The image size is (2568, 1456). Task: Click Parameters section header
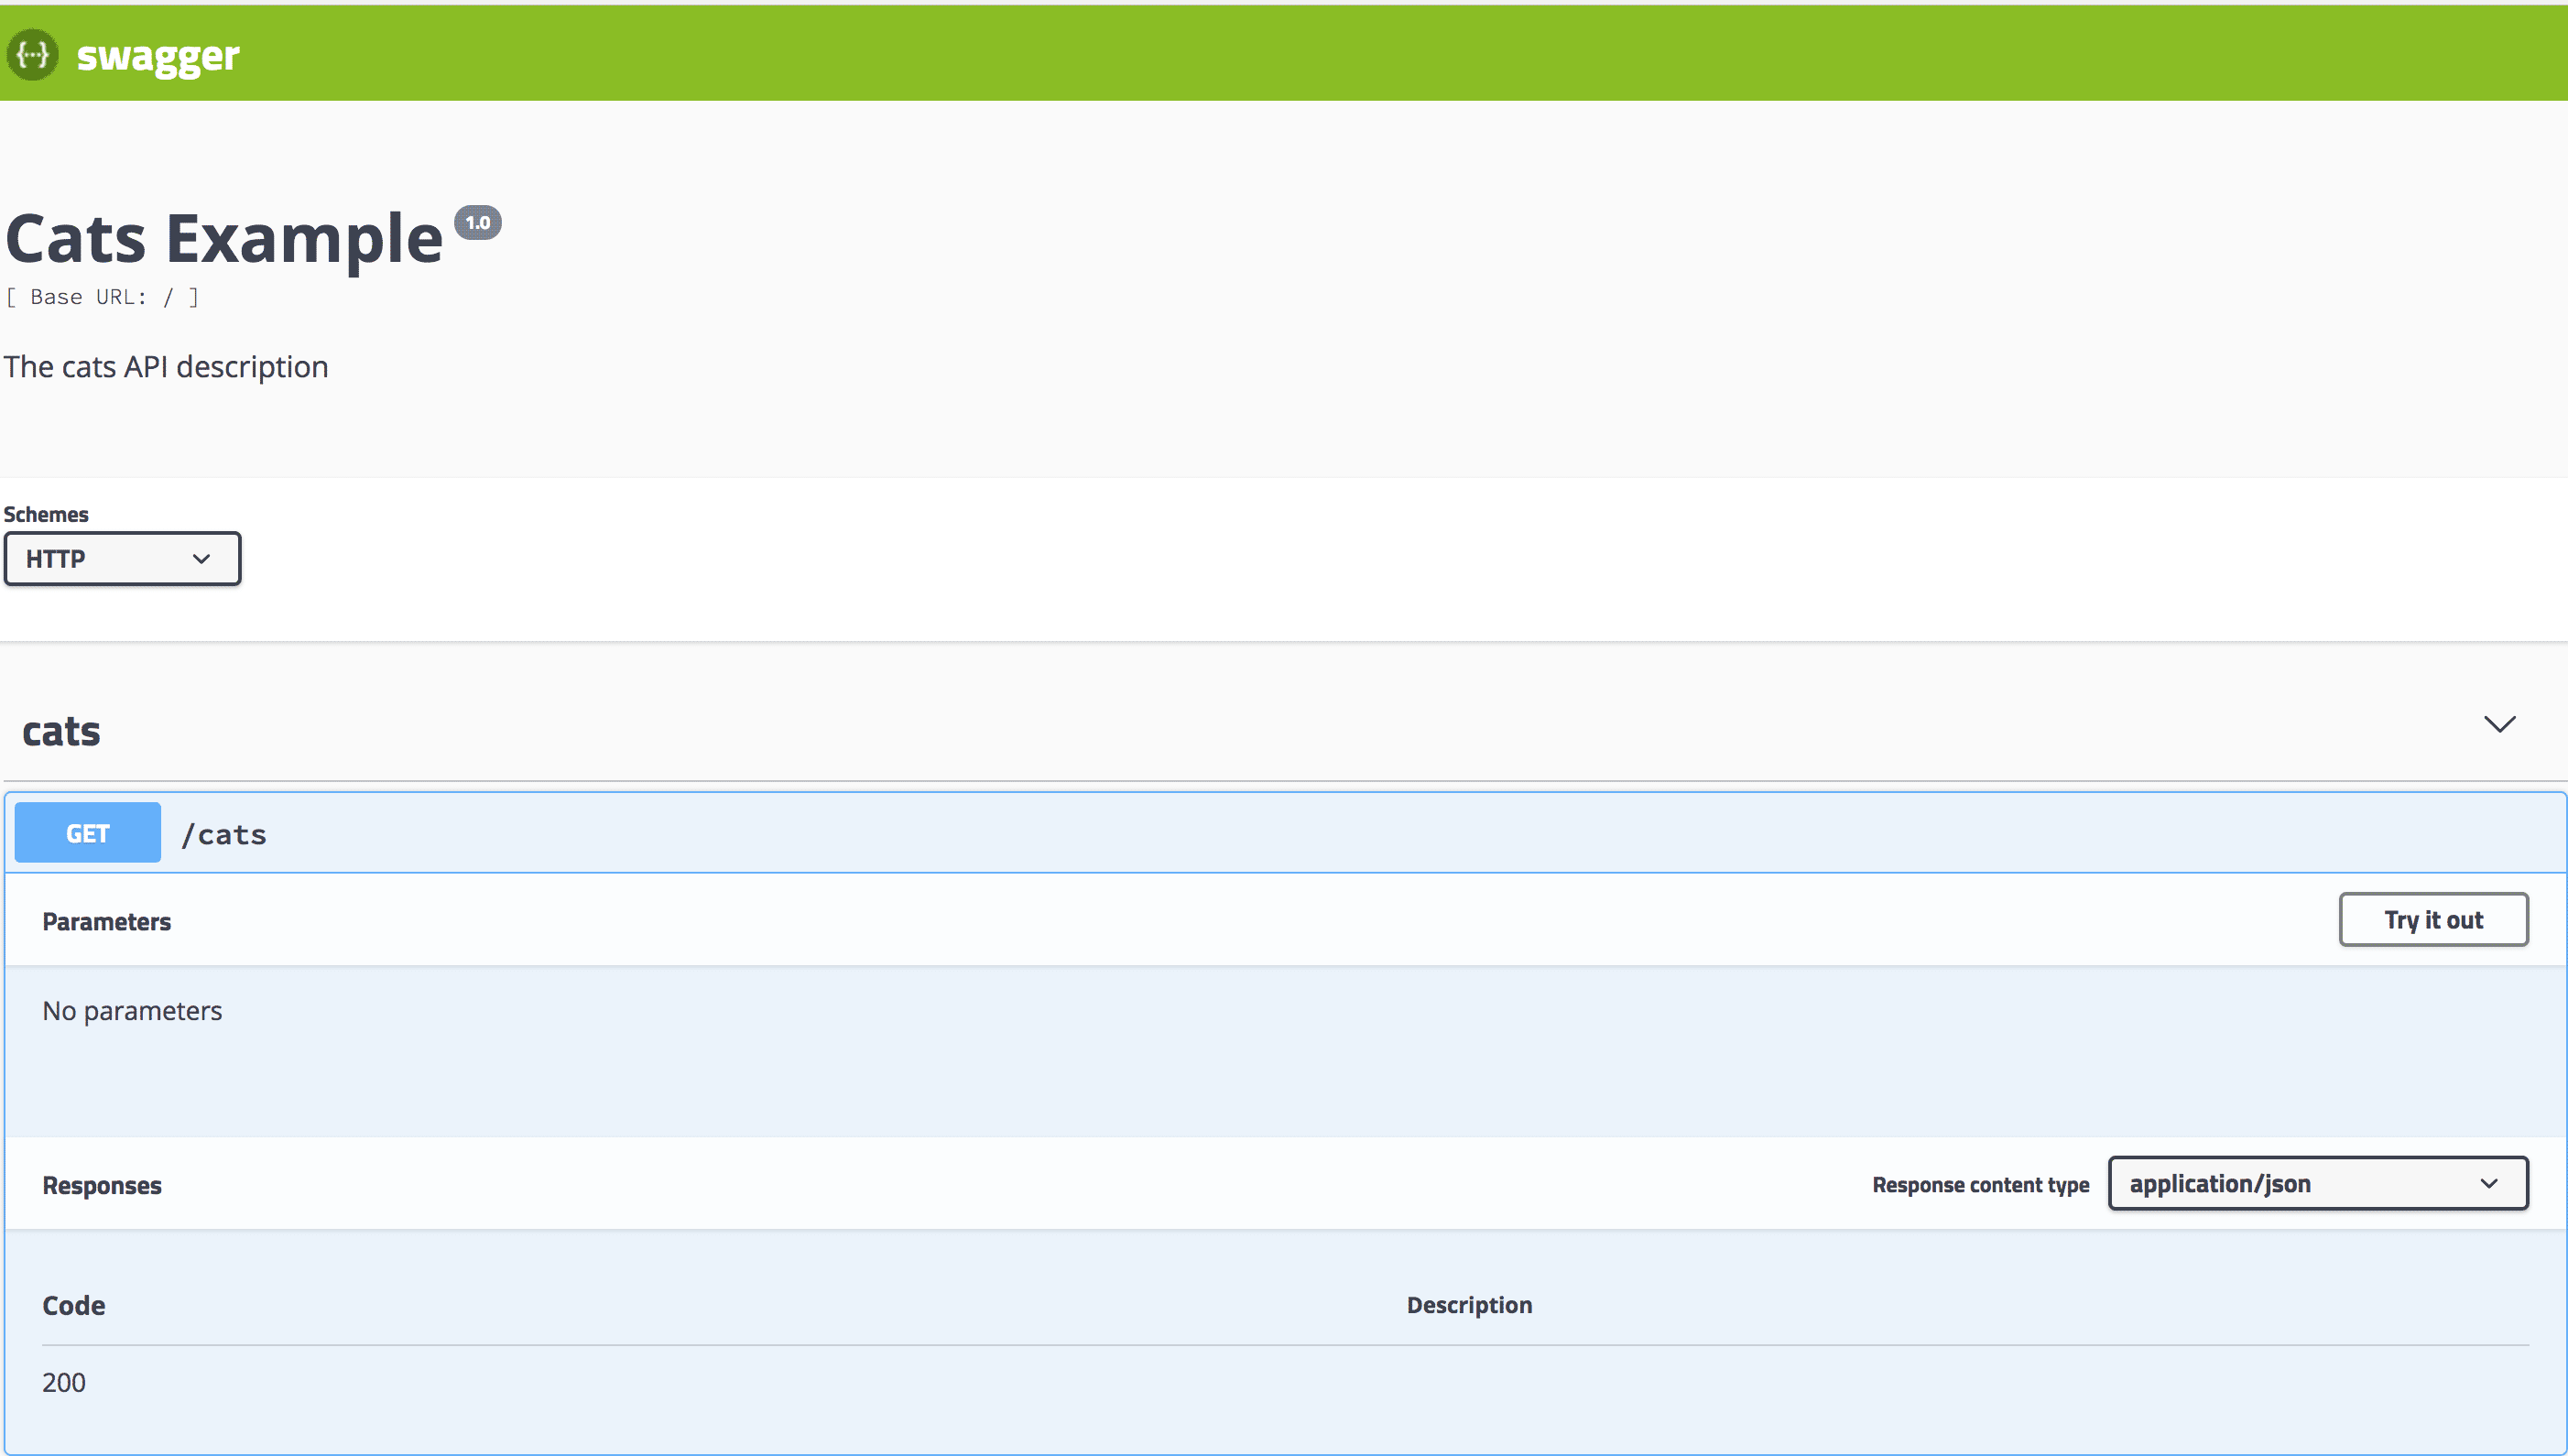[x=106, y=918]
